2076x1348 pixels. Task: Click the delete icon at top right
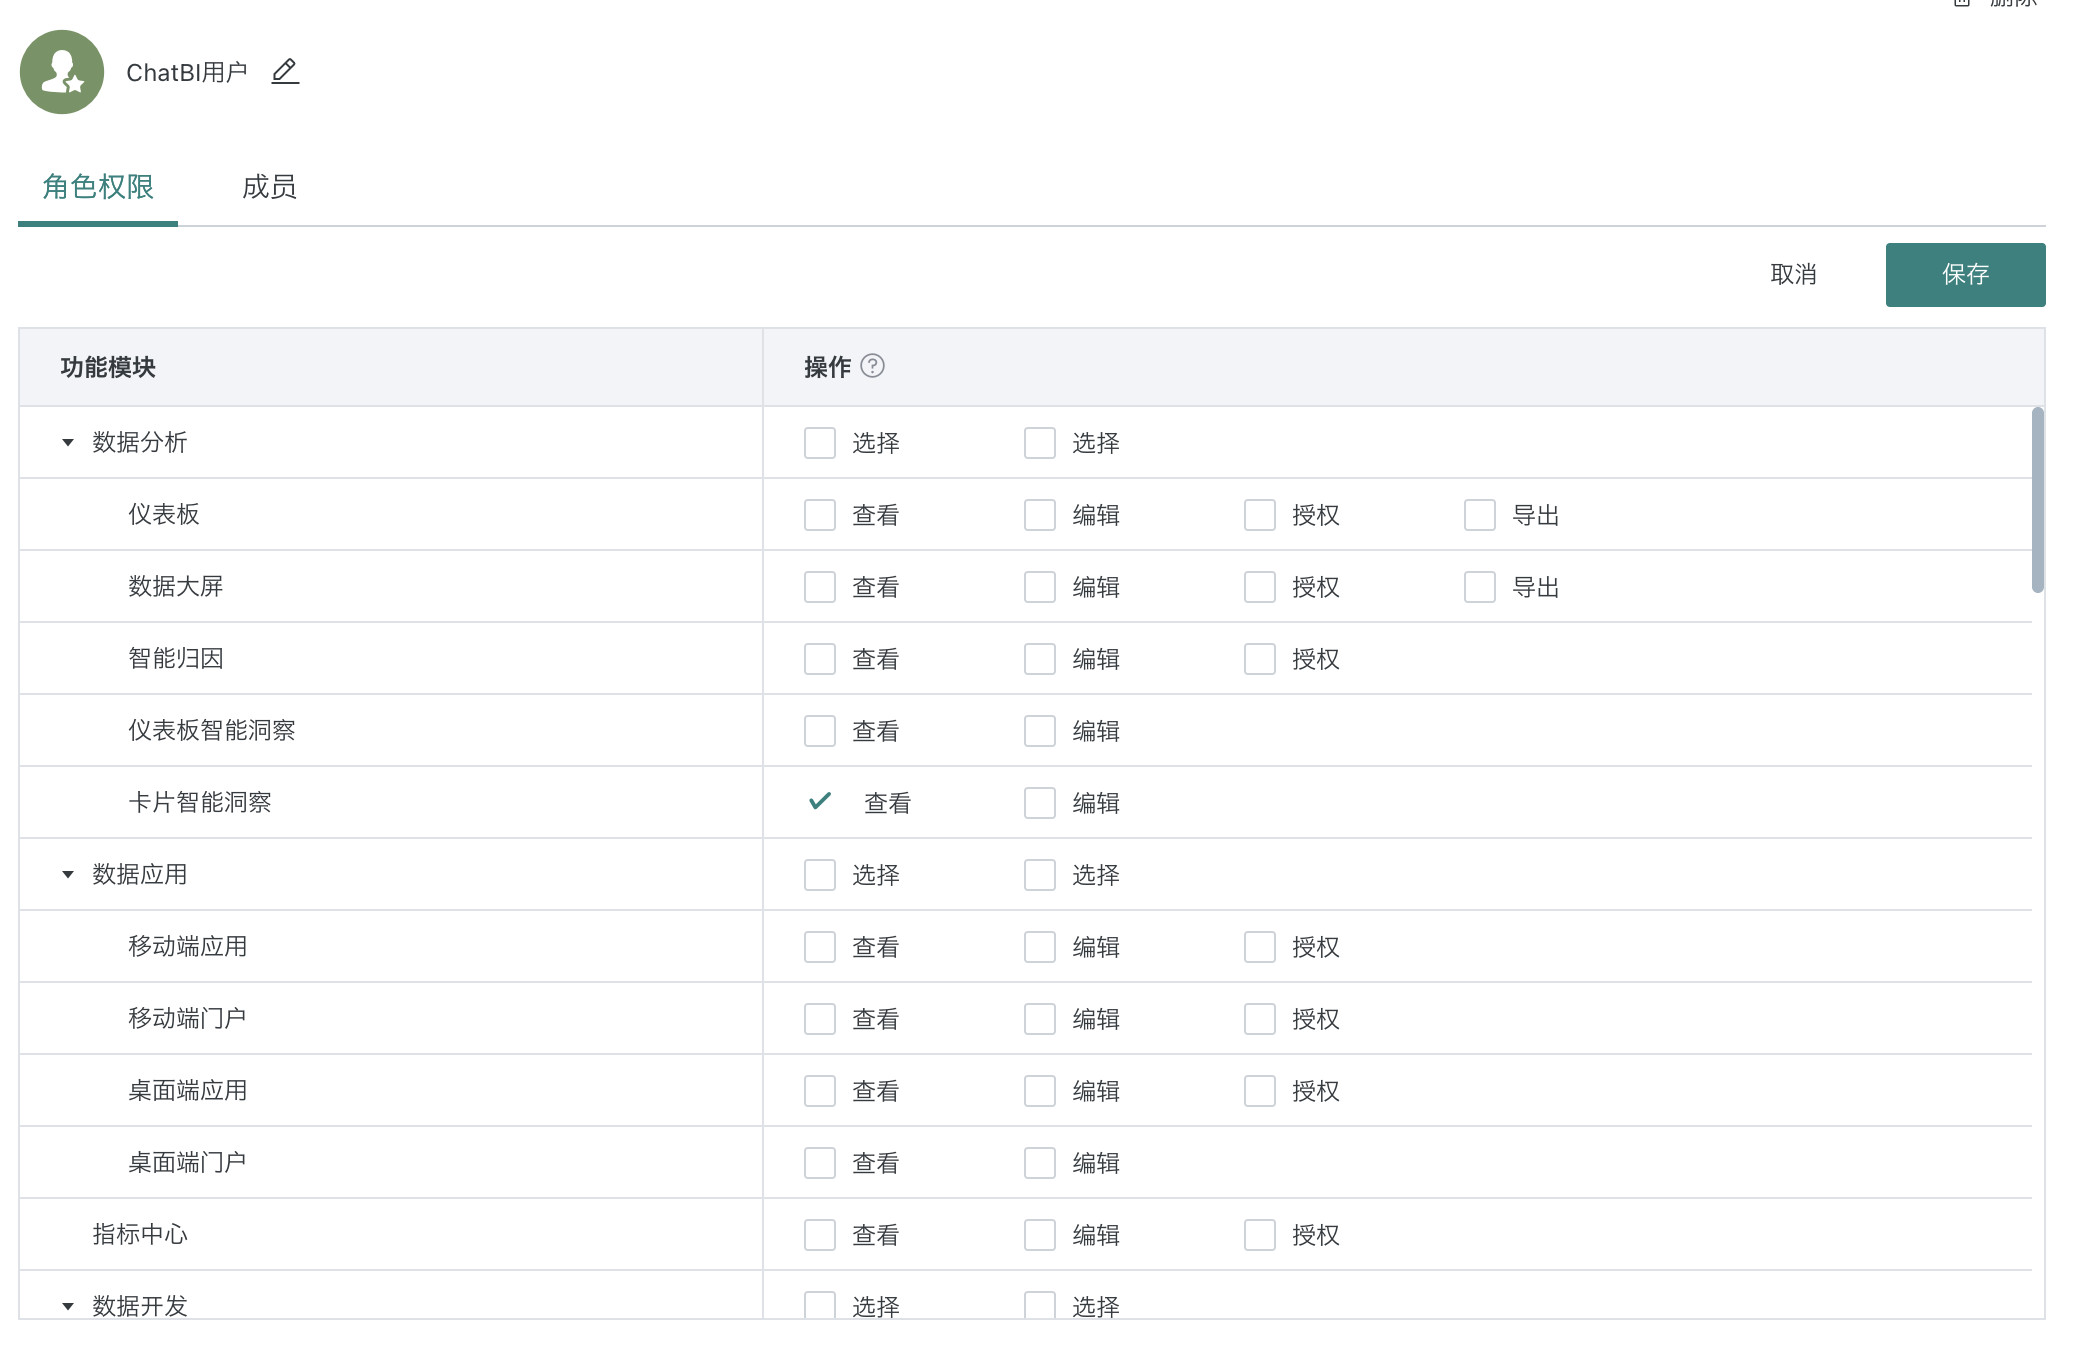(1962, 3)
